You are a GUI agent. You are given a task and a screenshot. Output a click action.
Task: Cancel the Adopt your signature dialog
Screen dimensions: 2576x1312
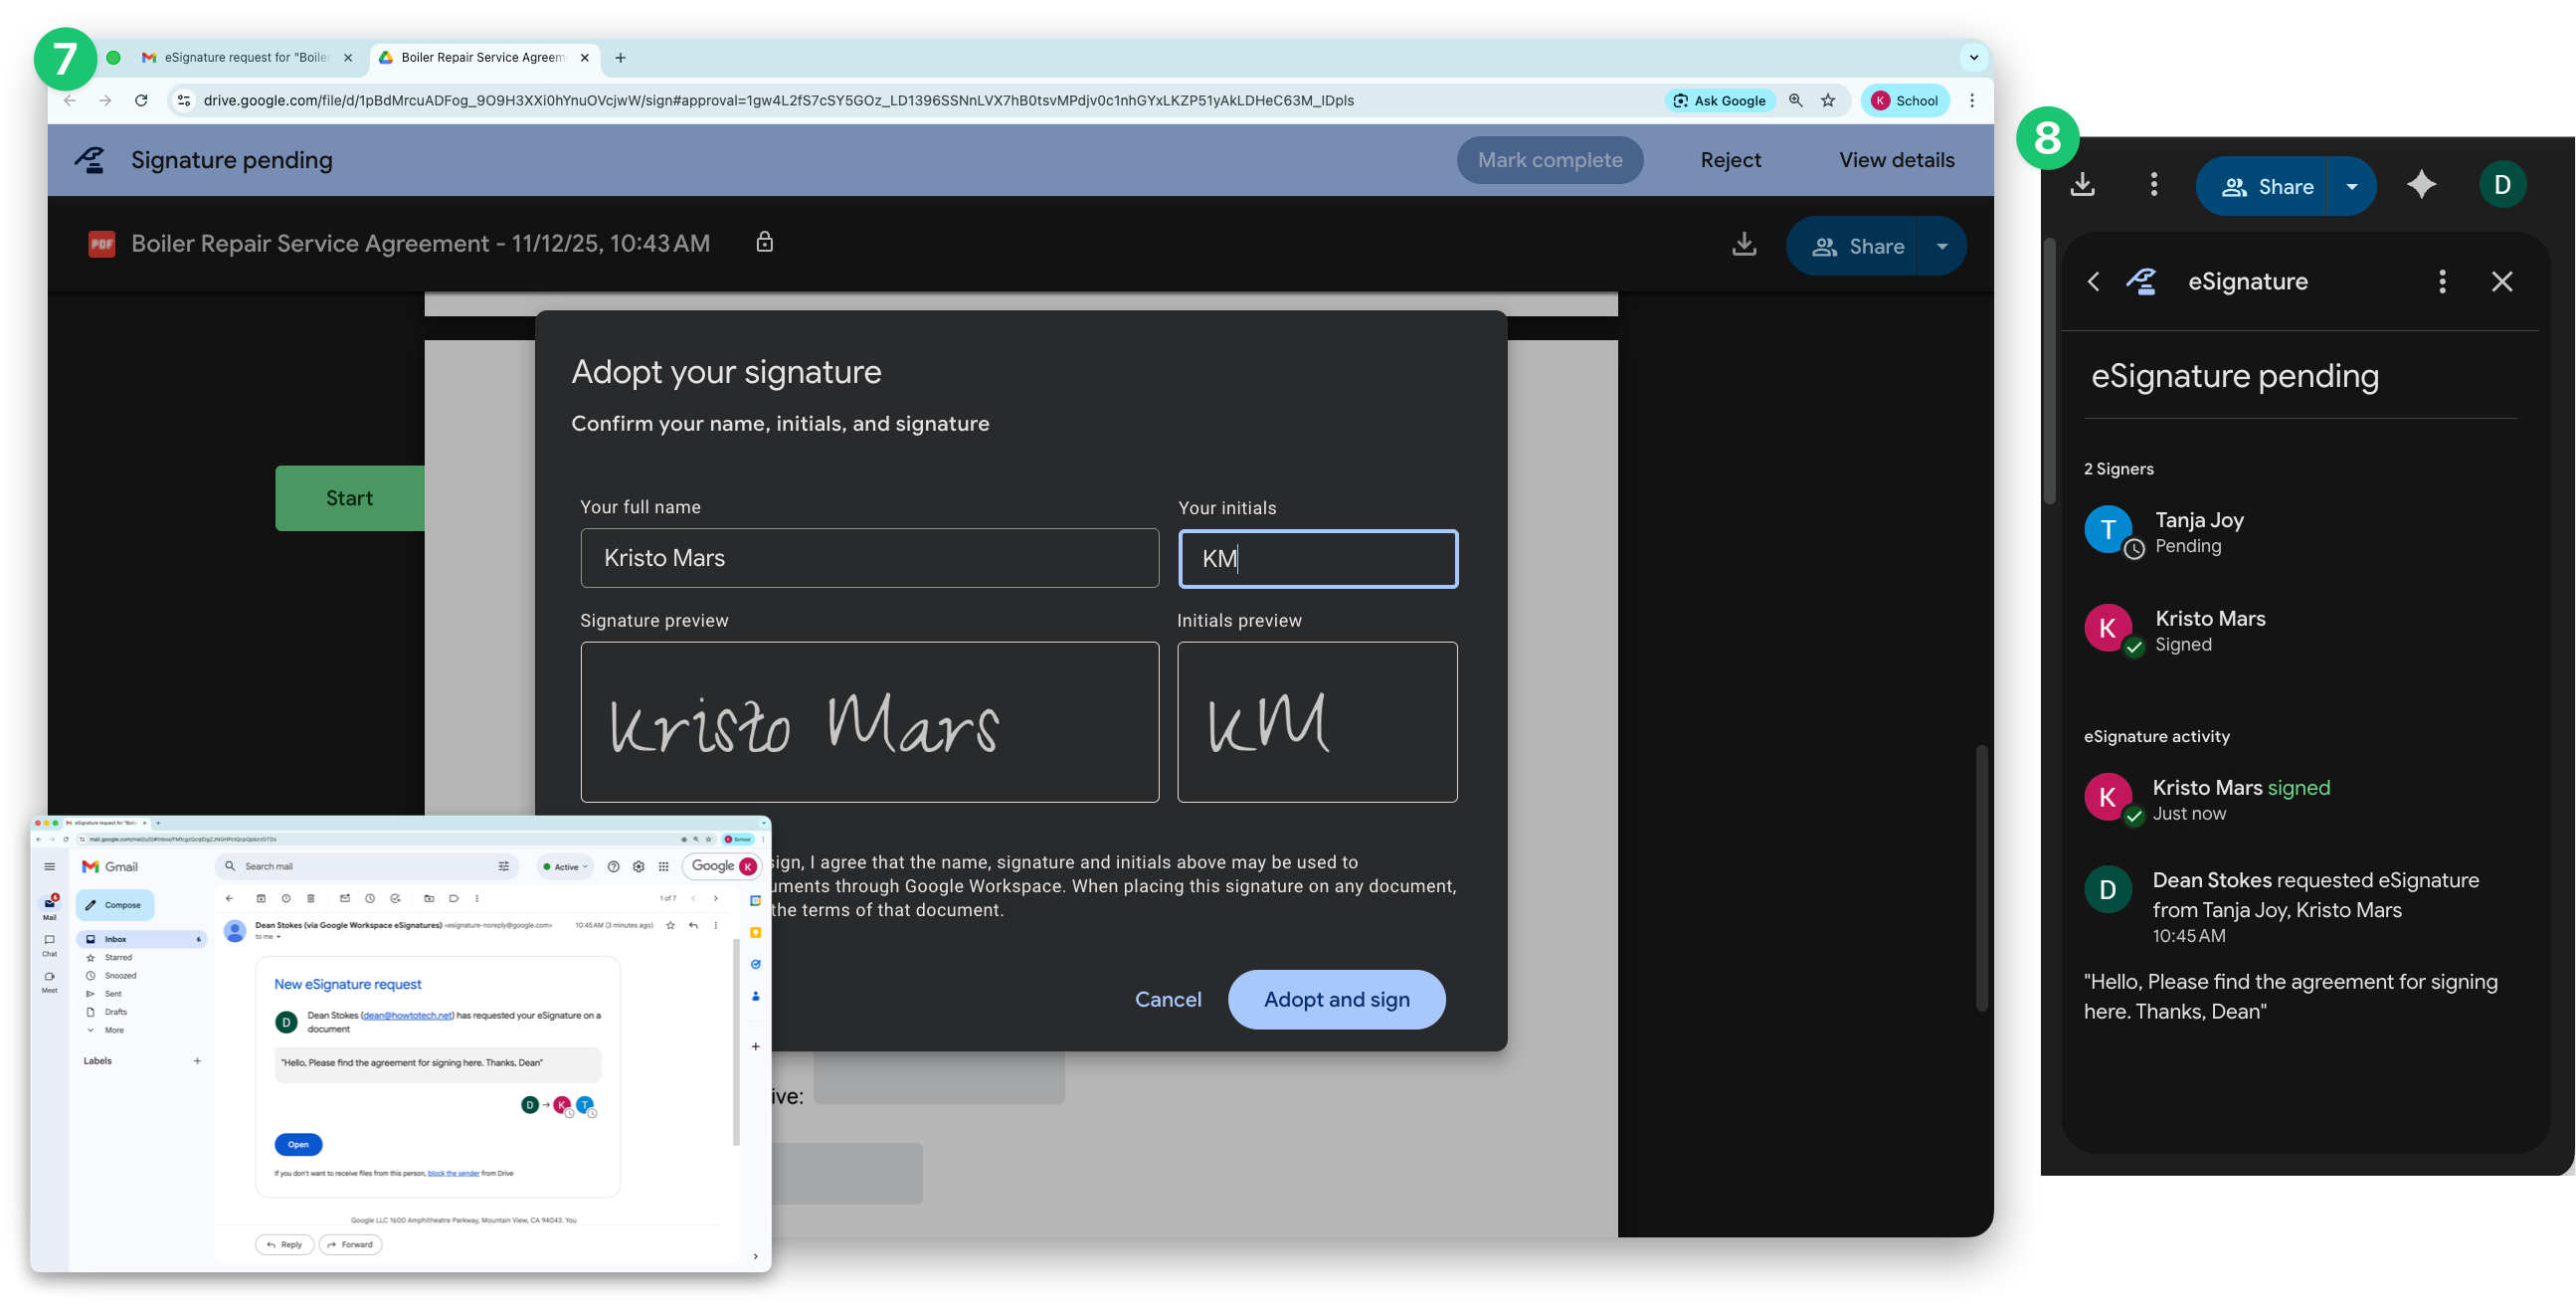tap(1167, 999)
